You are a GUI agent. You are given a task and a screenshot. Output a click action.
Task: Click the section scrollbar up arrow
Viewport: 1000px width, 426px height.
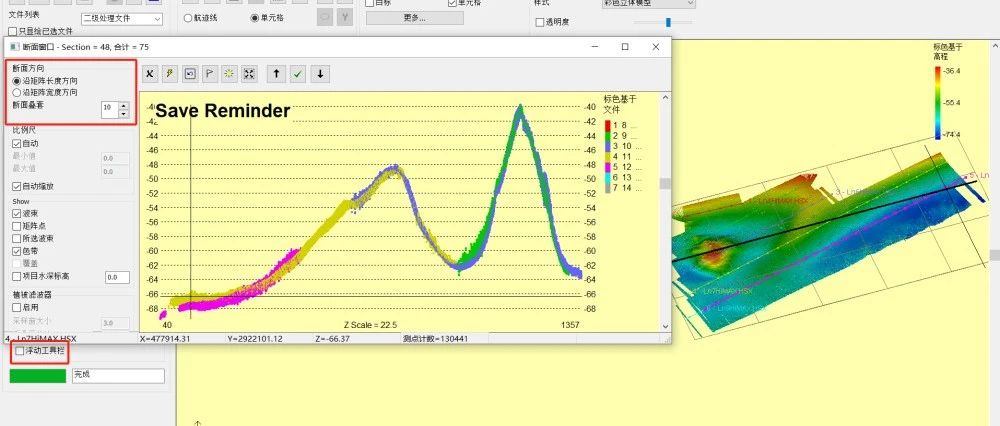point(665,98)
